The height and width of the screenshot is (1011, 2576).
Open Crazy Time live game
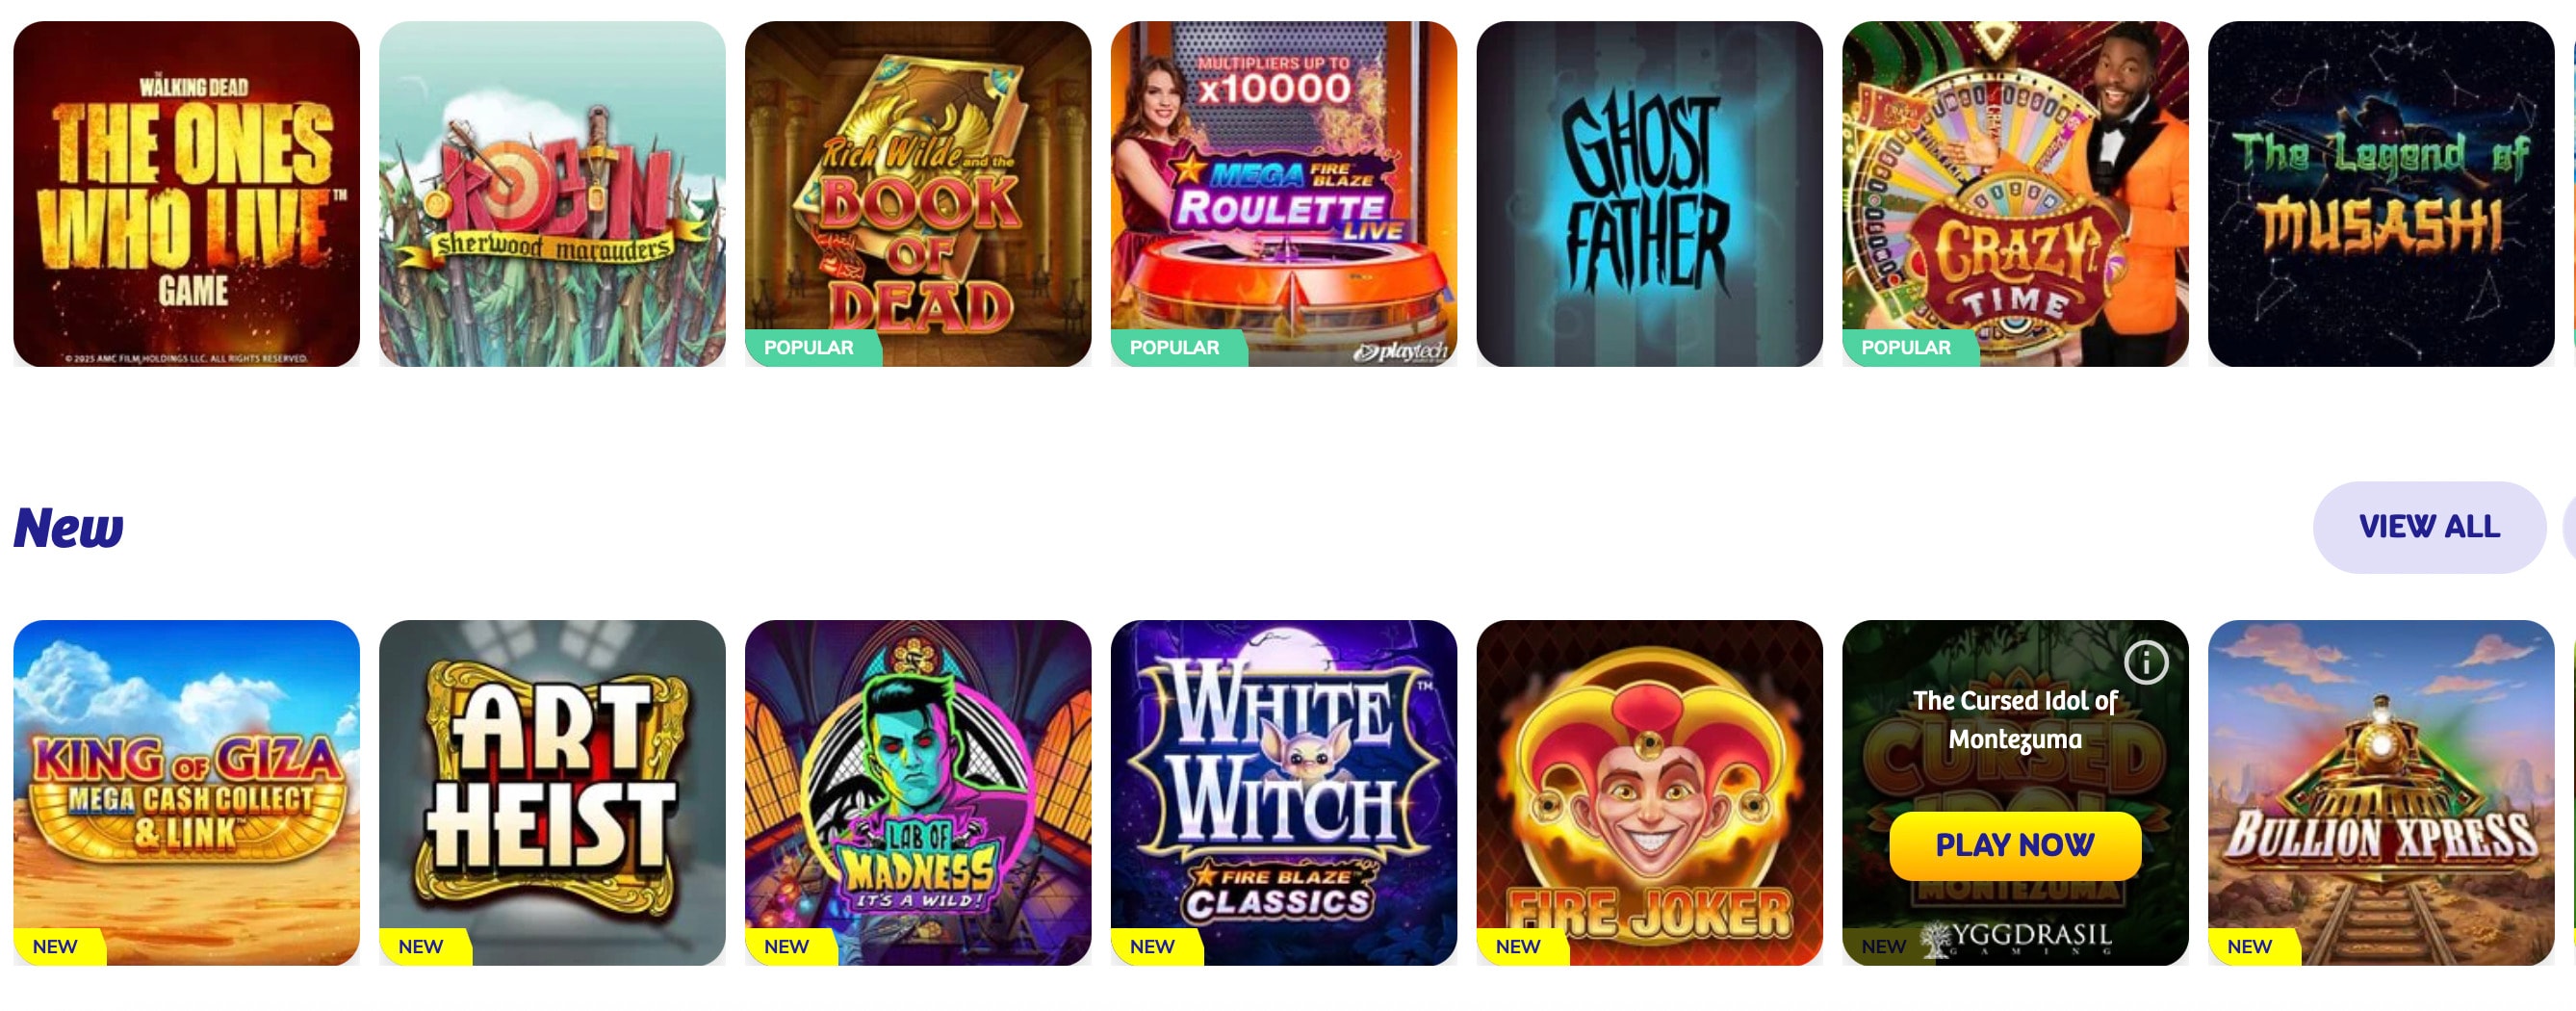tap(2015, 194)
